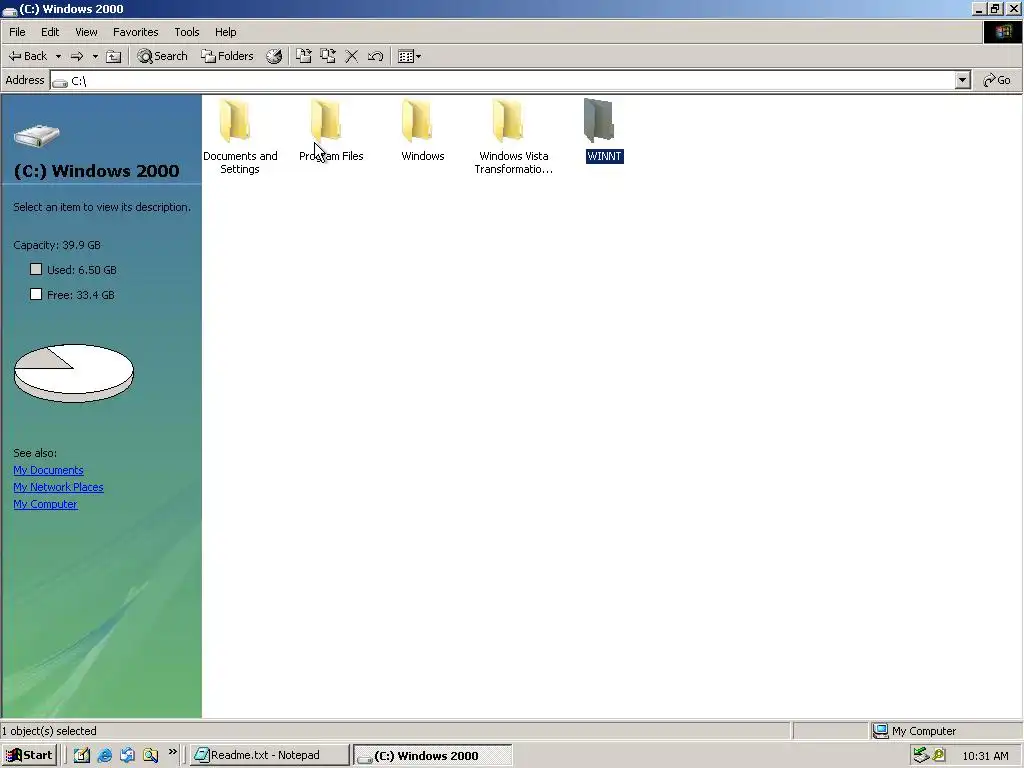Click the Copy To toolbar icon
This screenshot has width=1024, height=768.
point(328,56)
